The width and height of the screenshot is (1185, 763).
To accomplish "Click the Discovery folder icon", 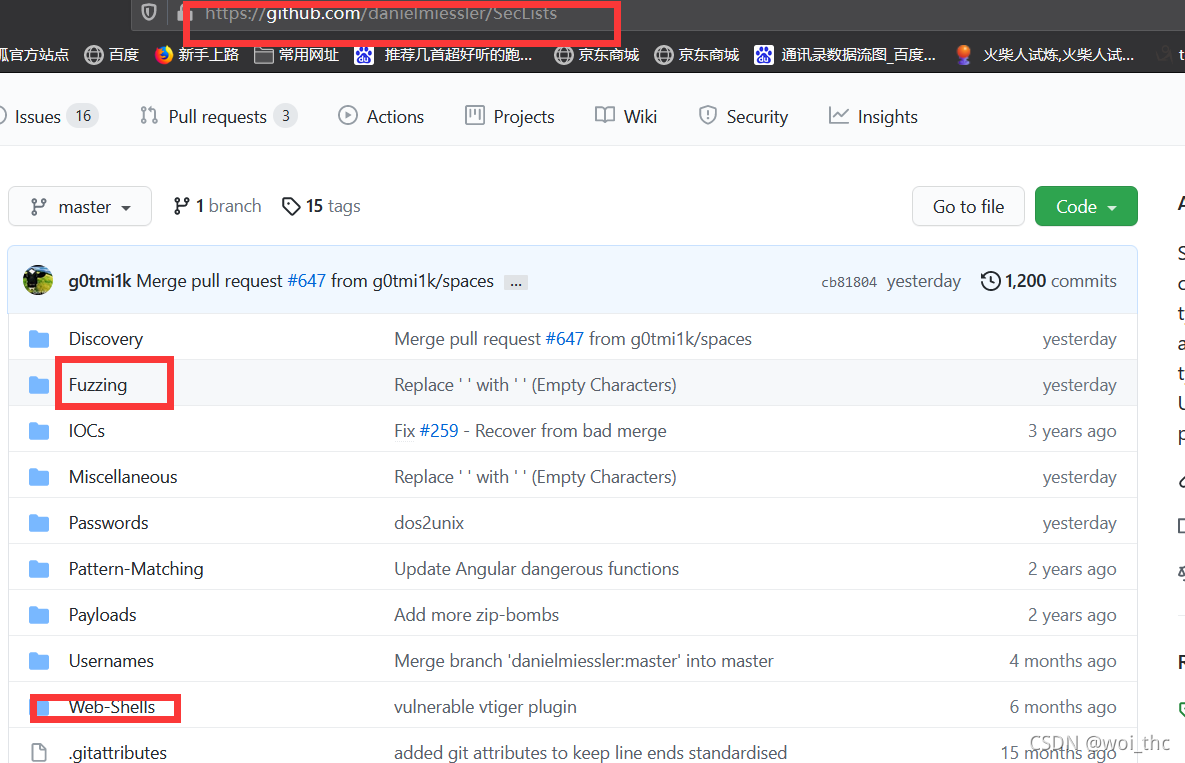I will [39, 338].
